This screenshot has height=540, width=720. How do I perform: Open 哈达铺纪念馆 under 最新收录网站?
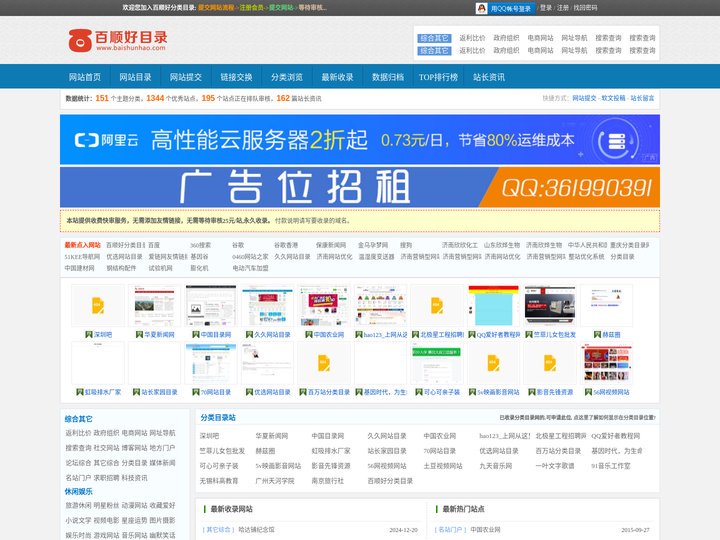(x=256, y=529)
